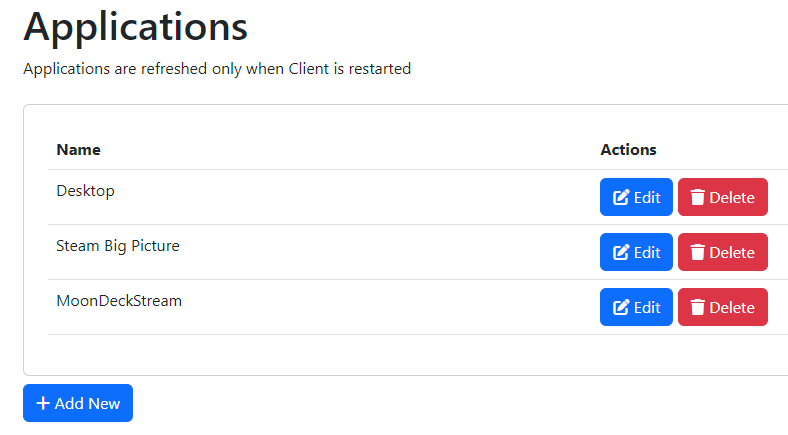Open Edit for Steam Big Picture
The height and width of the screenshot is (435, 788).
pyautogui.click(x=636, y=253)
